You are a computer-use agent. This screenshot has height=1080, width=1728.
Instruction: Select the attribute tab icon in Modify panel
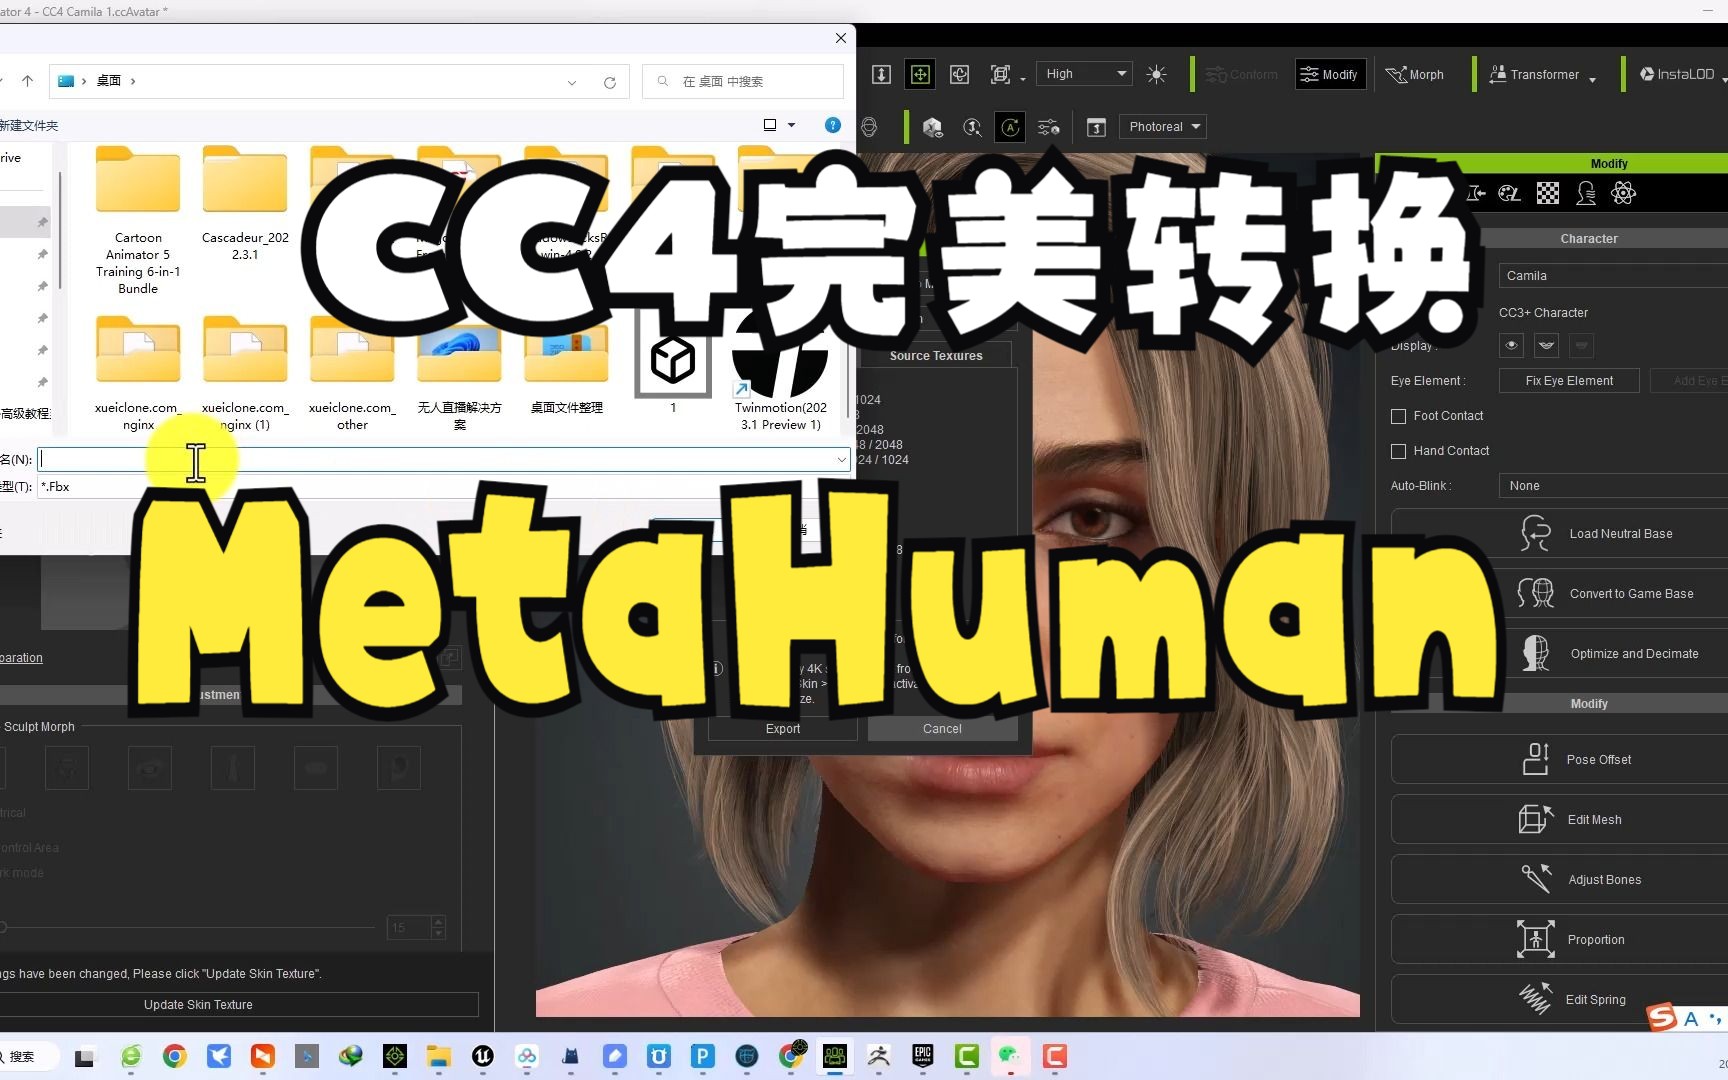1477,194
